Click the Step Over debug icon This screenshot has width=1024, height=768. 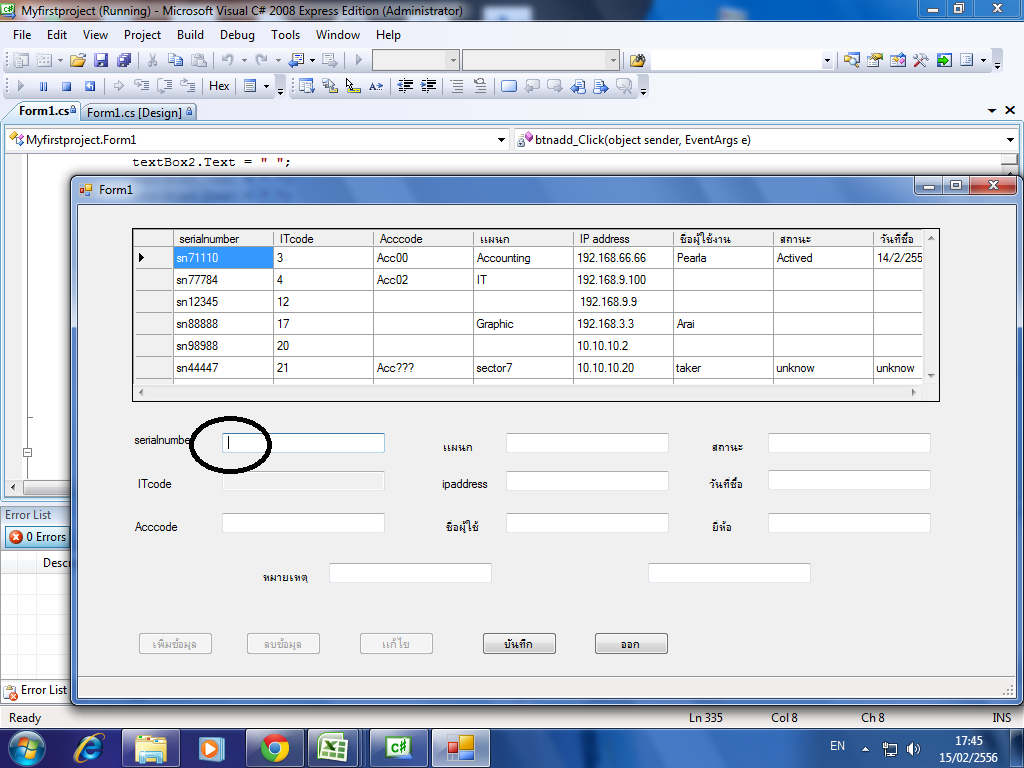[x=165, y=86]
